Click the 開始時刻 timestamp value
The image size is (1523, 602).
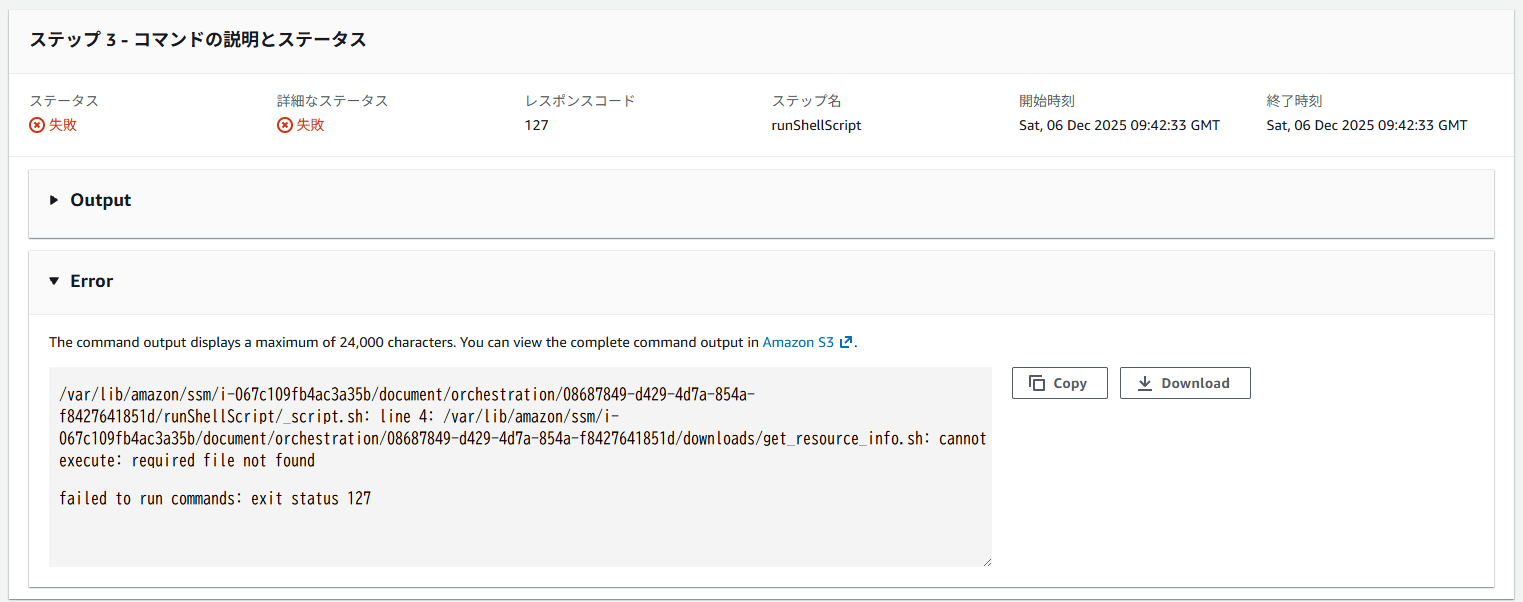1119,126
